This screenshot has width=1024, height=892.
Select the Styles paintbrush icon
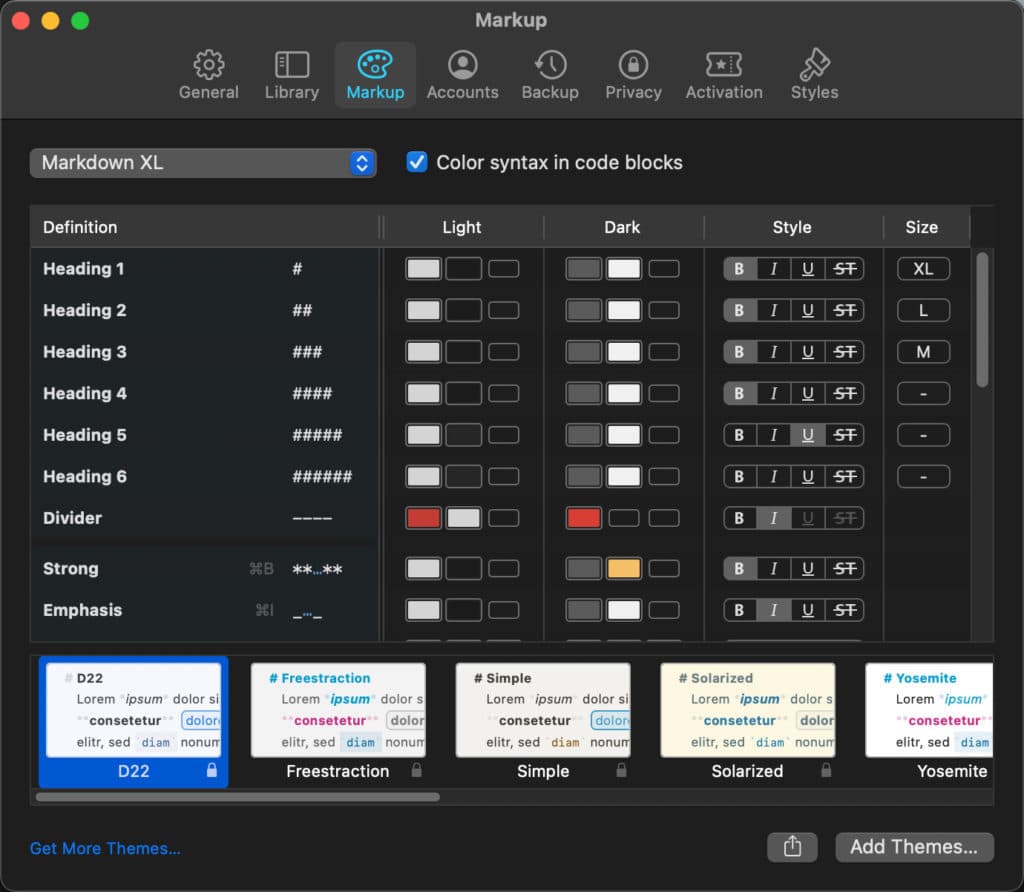(x=813, y=74)
